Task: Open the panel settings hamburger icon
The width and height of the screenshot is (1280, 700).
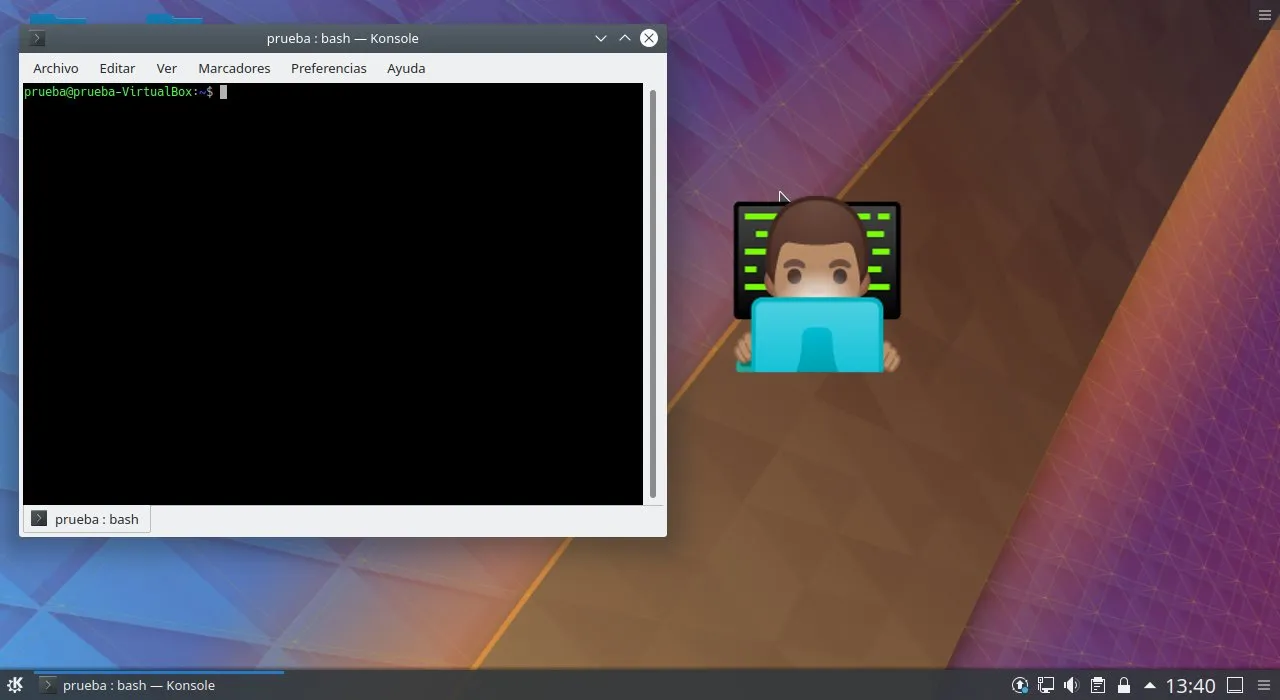Action: coord(1264,685)
